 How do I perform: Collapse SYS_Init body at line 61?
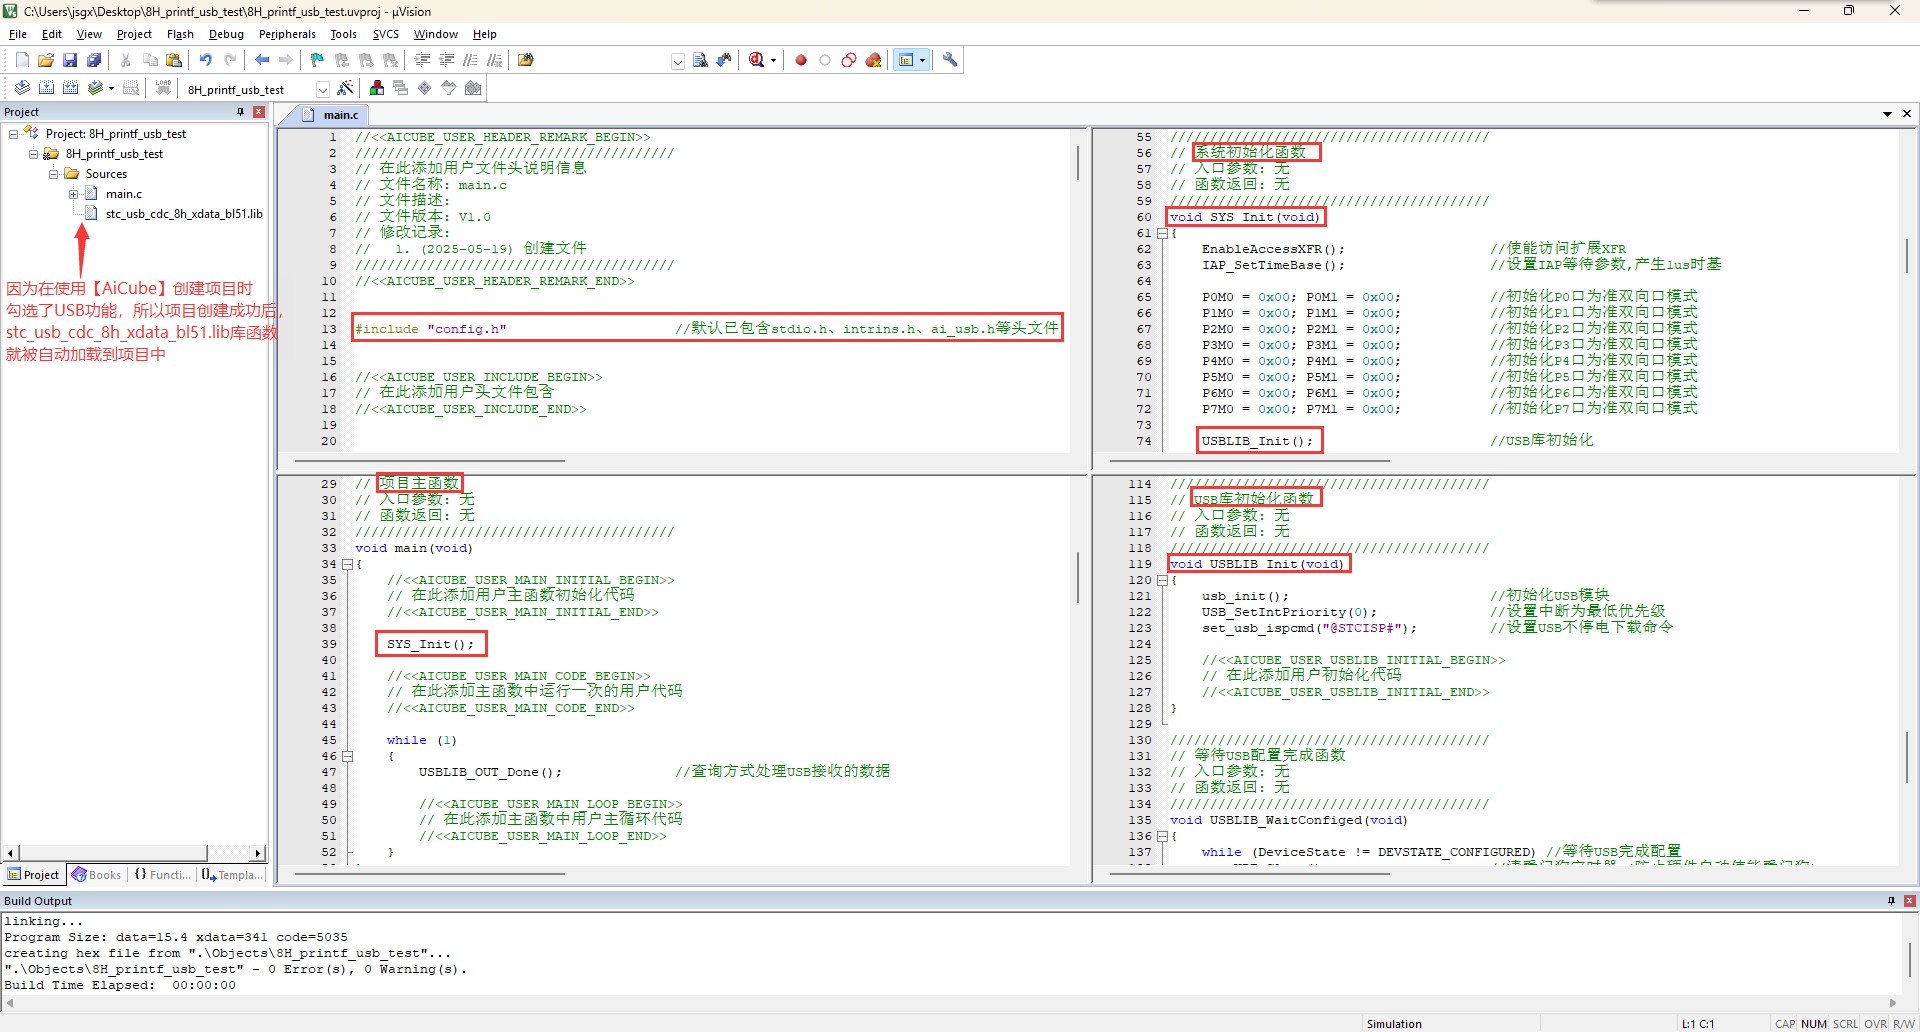point(1162,233)
